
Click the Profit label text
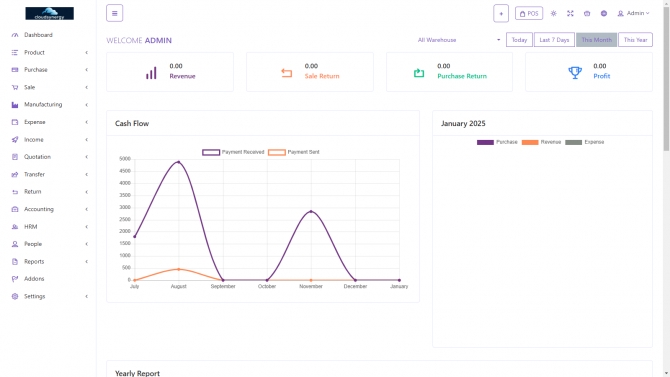click(602, 76)
